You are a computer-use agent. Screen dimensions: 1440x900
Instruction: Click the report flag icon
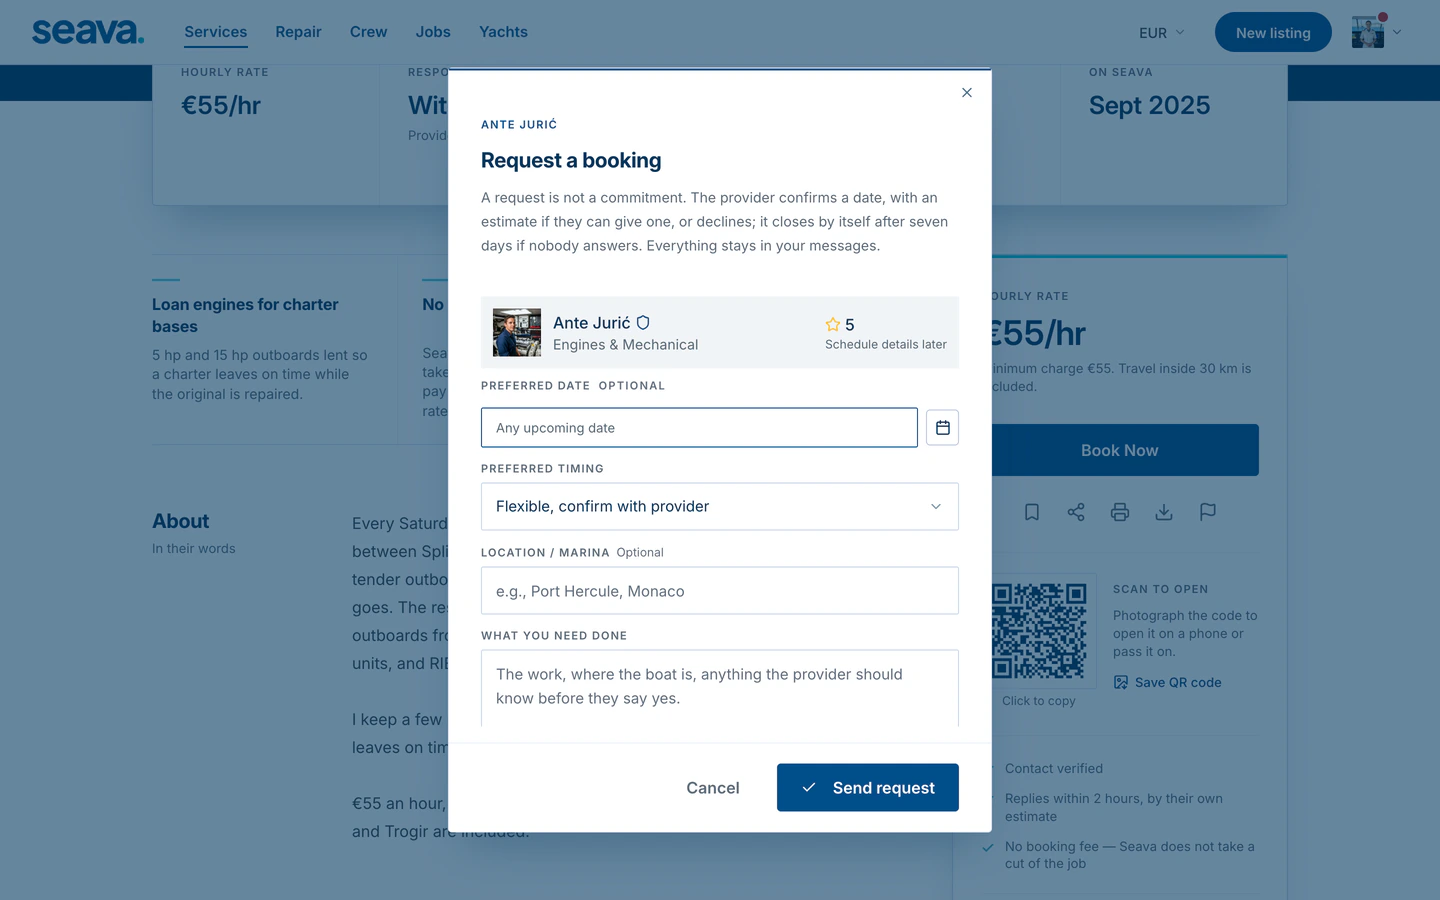(x=1208, y=512)
